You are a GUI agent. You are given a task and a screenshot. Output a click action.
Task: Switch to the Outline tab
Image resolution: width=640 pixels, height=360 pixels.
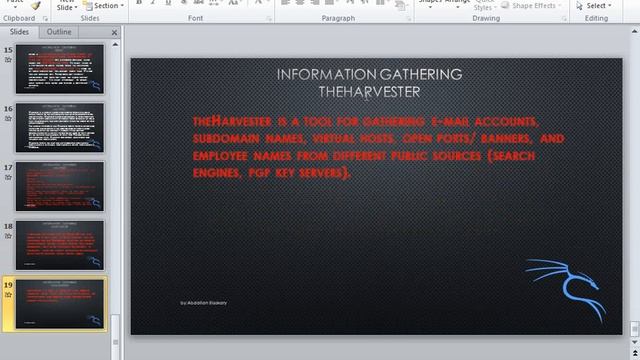[59, 32]
